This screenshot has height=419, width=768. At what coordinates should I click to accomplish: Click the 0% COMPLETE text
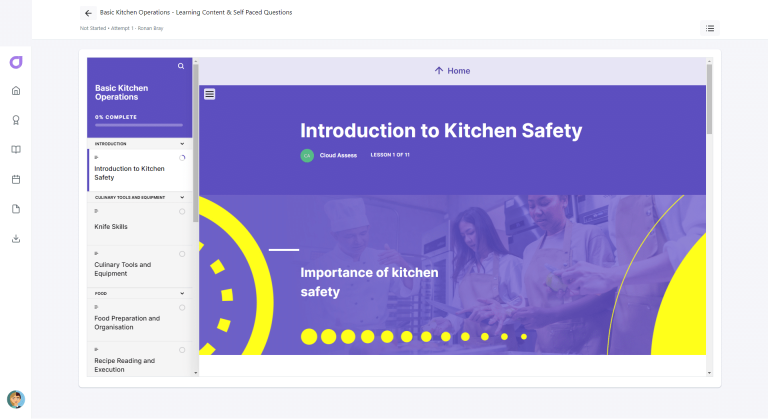click(116, 117)
